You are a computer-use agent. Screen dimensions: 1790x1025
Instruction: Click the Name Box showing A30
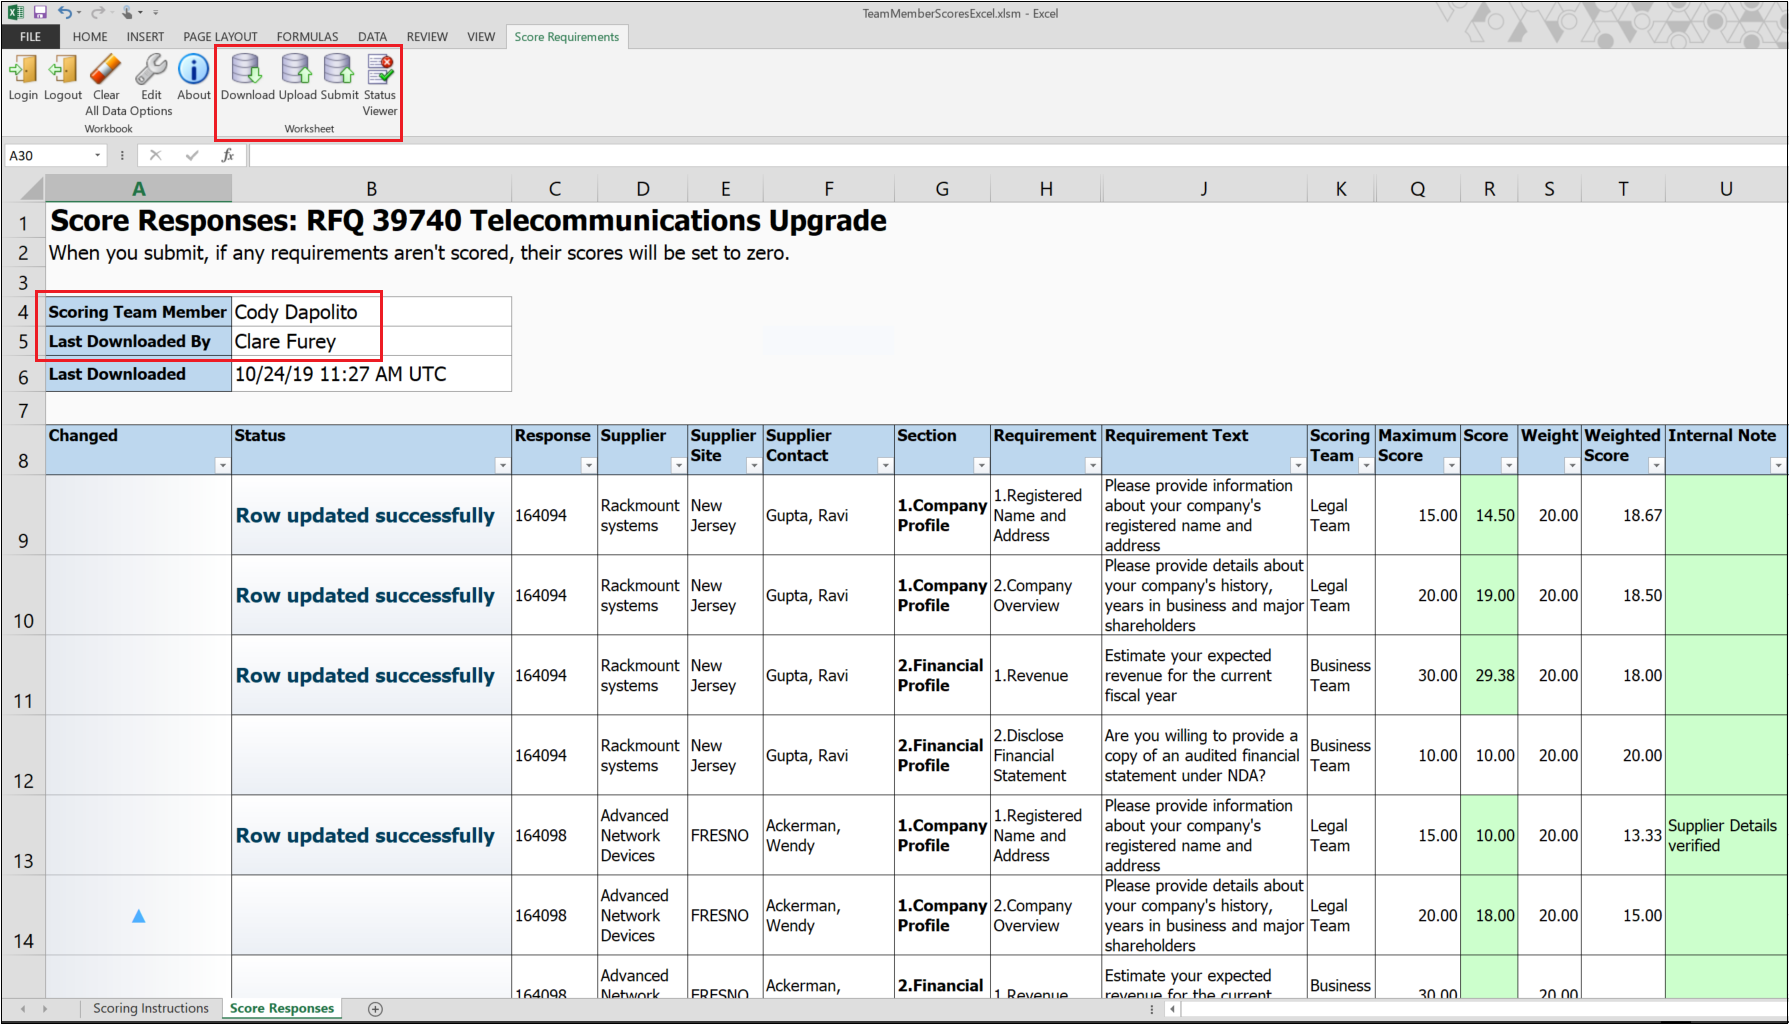pos(48,155)
